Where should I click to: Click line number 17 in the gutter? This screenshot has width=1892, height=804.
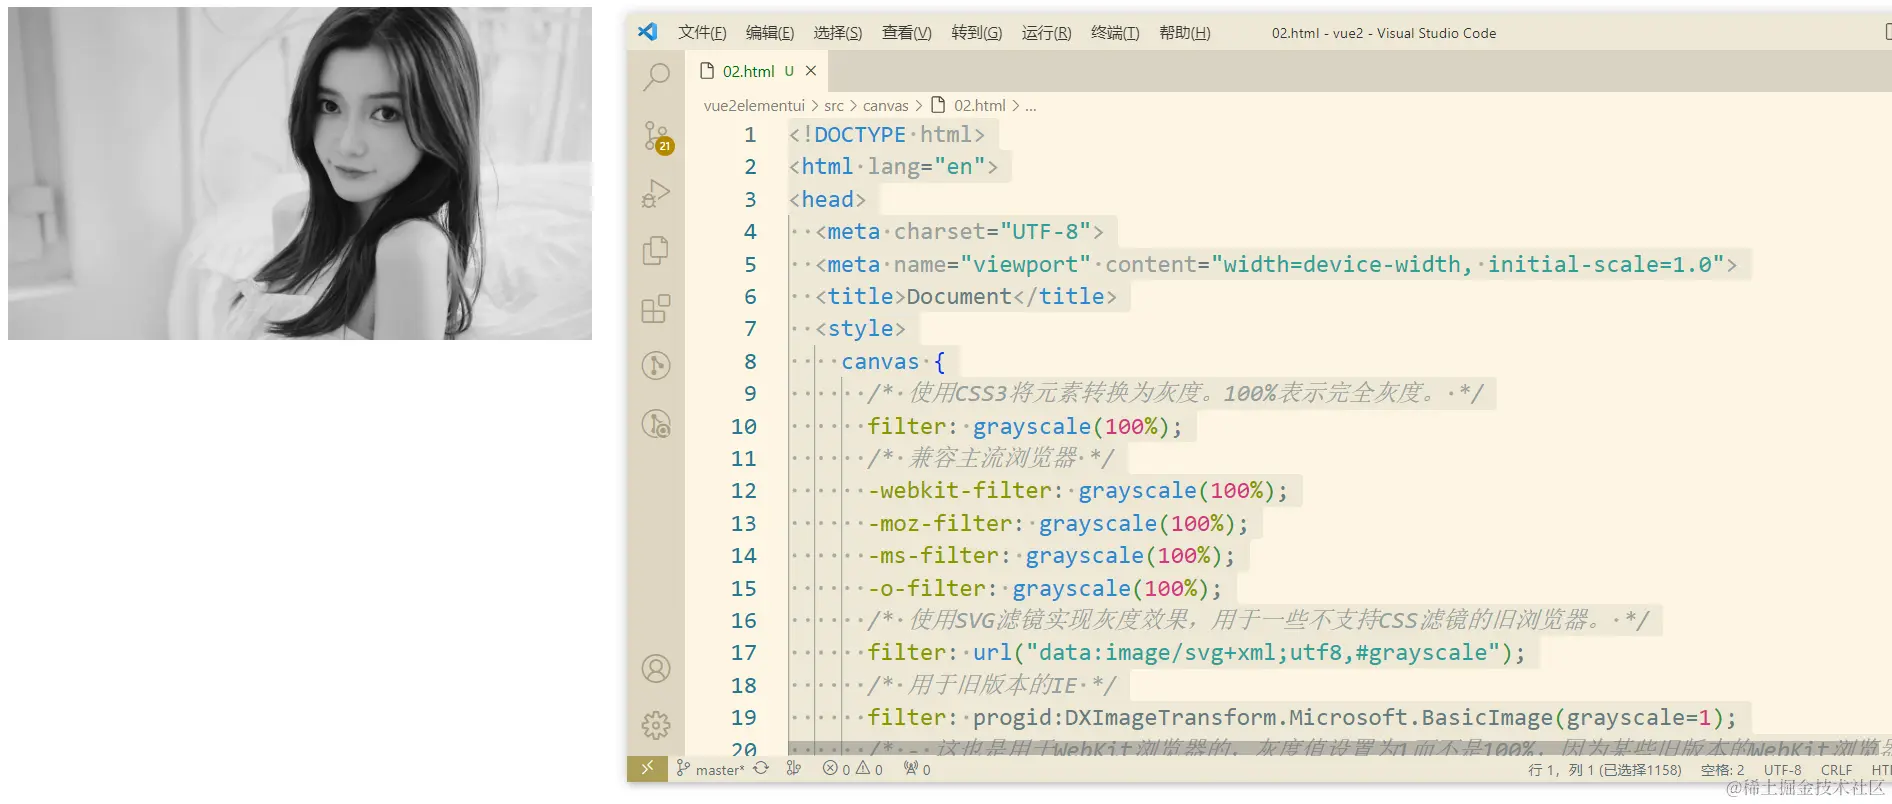[x=744, y=653]
